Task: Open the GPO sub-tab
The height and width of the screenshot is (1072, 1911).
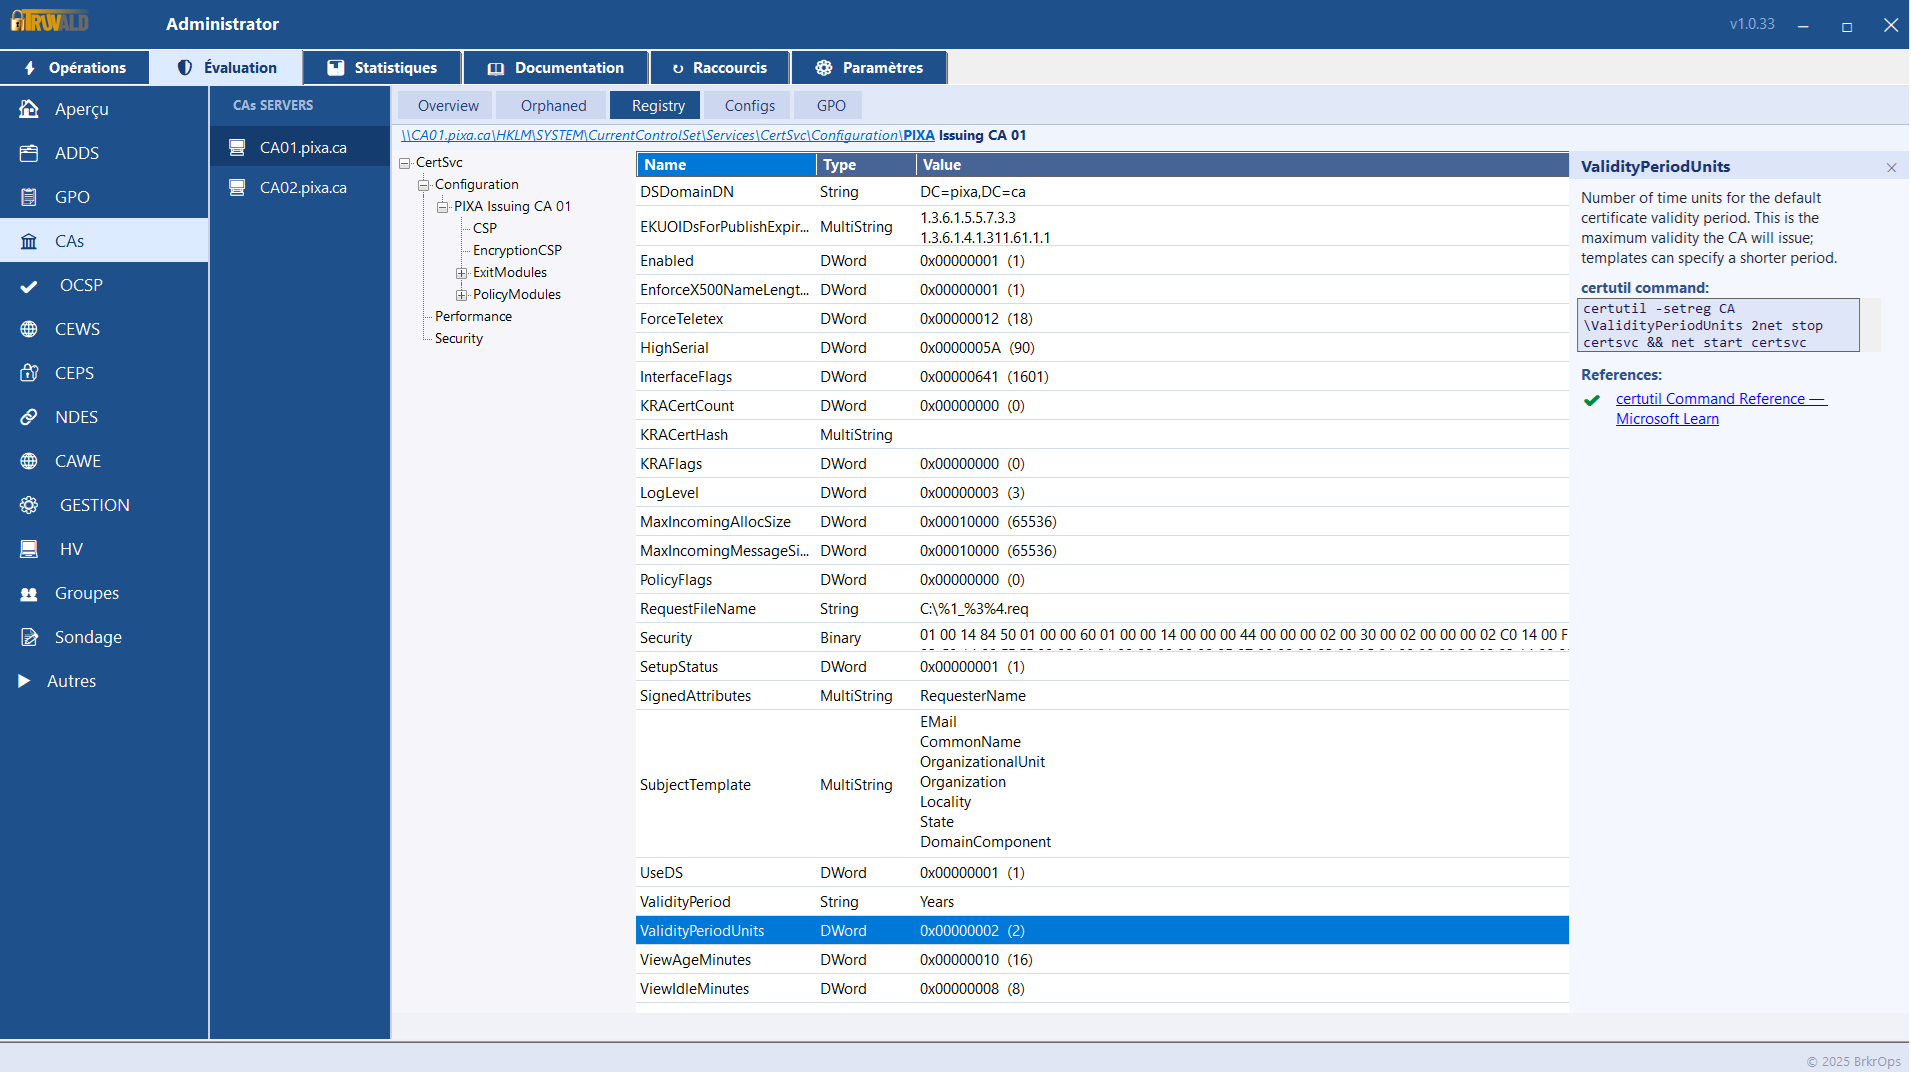Action: (x=830, y=105)
